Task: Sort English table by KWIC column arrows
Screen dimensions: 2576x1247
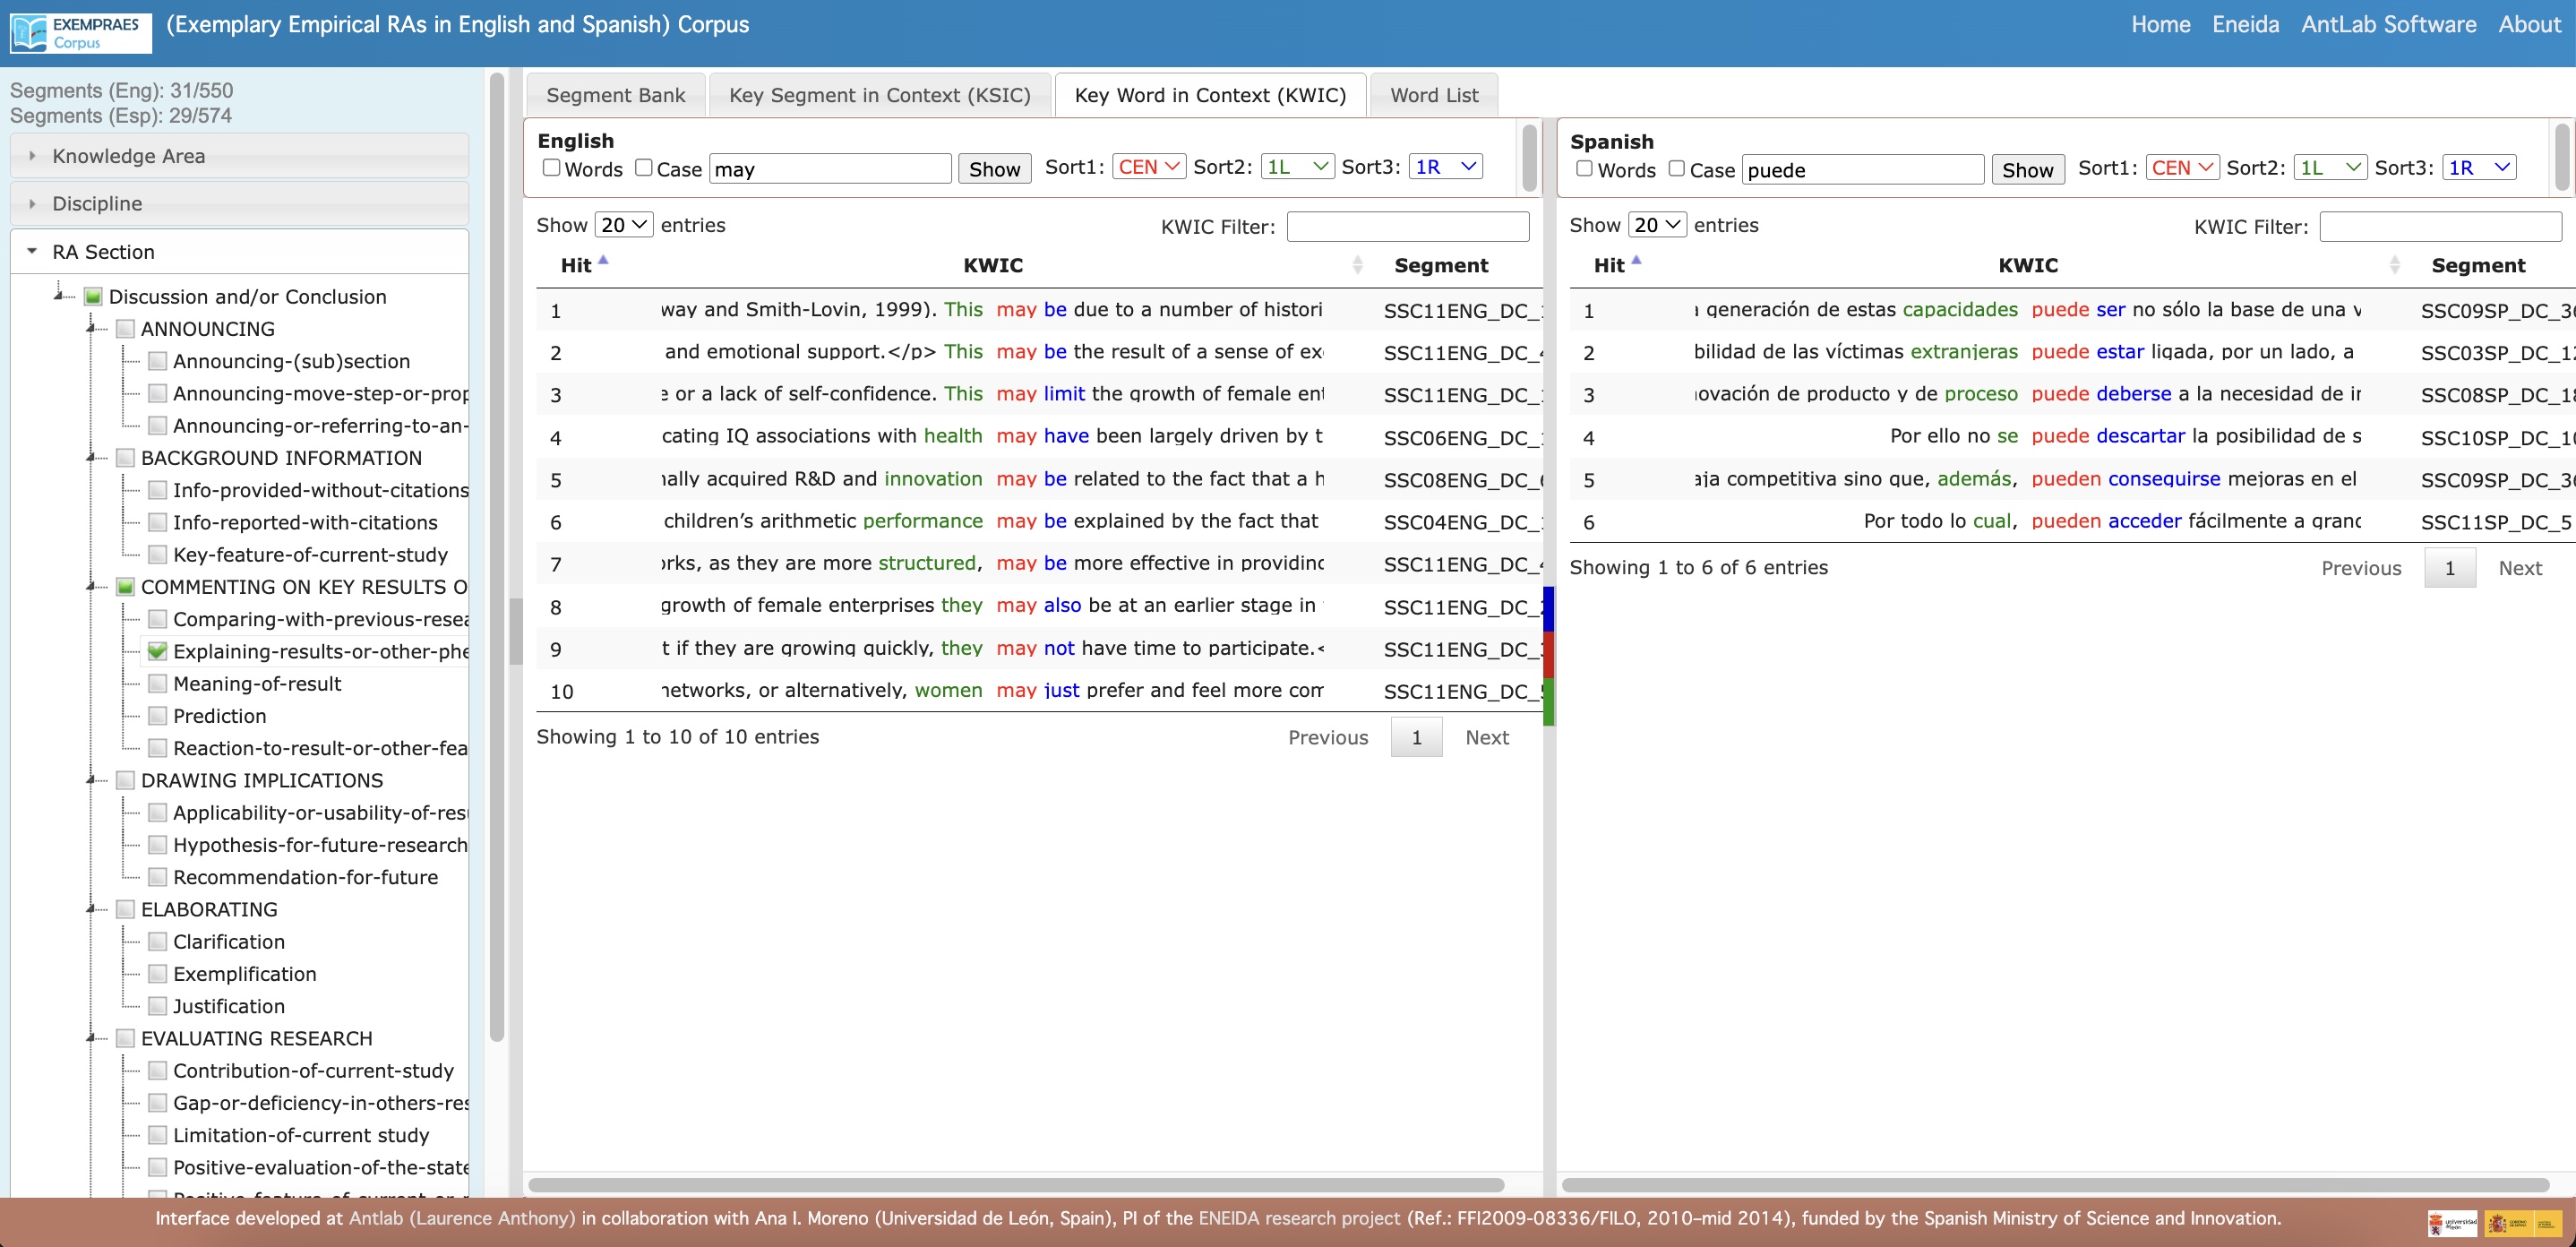Action: coord(1357,265)
